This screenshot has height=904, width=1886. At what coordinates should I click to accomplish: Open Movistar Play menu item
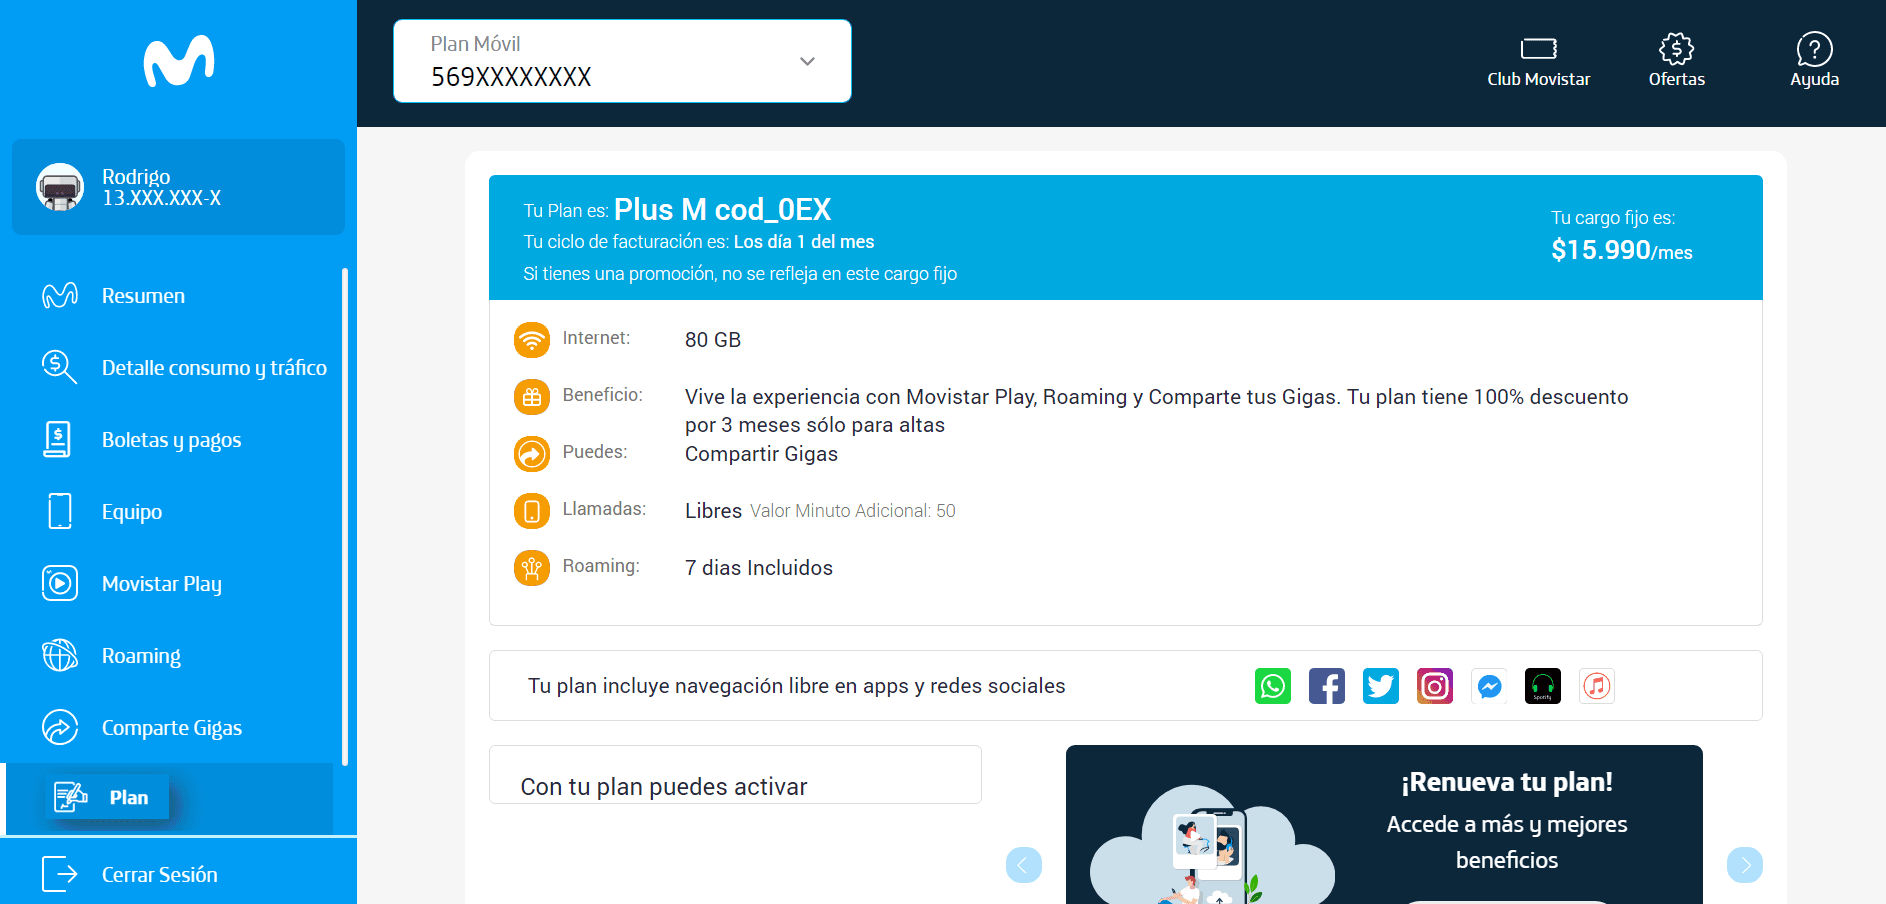[x=162, y=584]
